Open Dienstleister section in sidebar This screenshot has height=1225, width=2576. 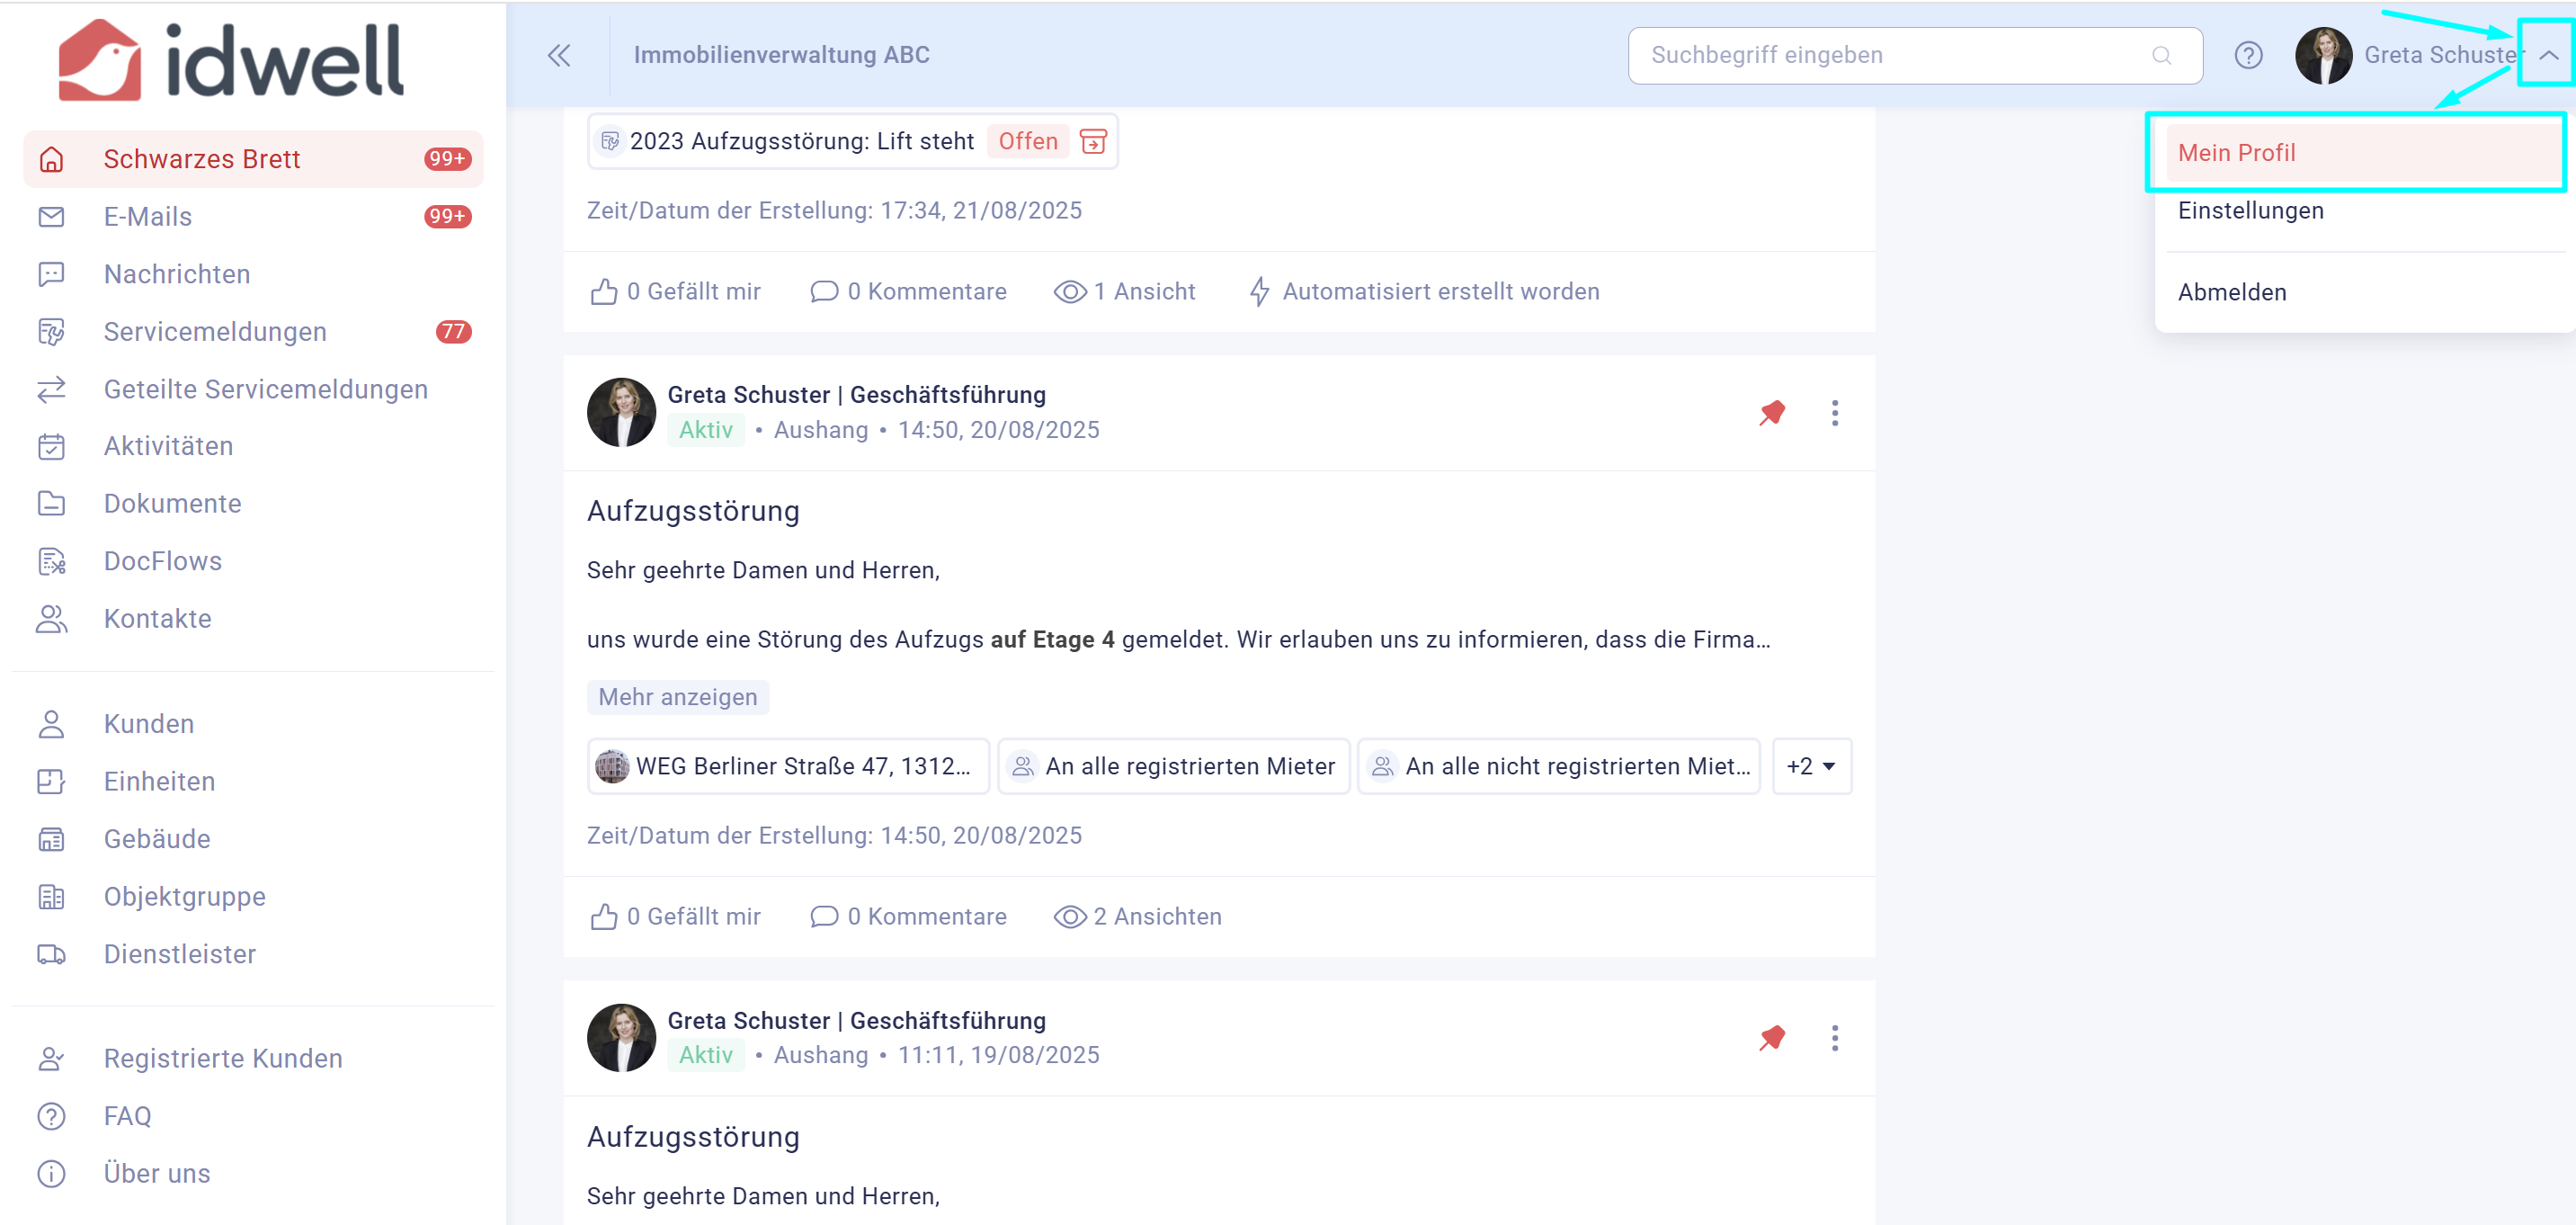(x=179, y=954)
